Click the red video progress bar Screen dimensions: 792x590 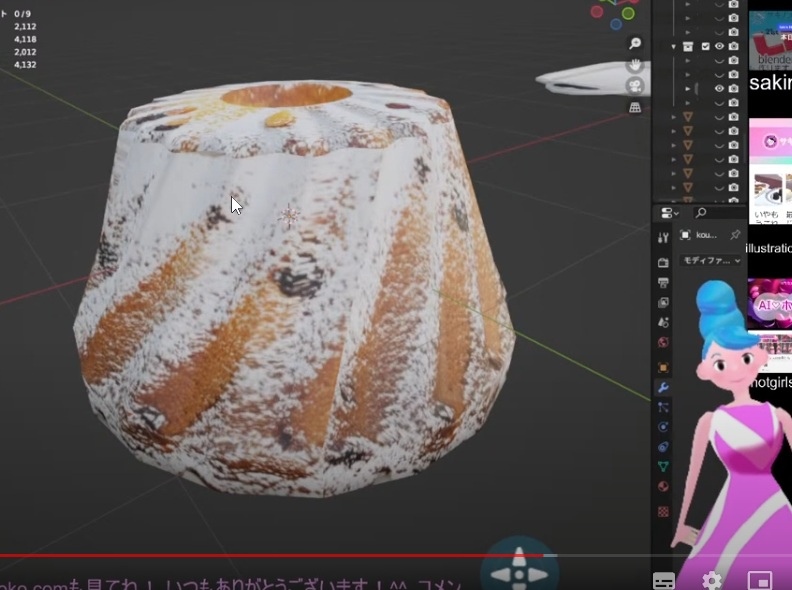(270, 555)
